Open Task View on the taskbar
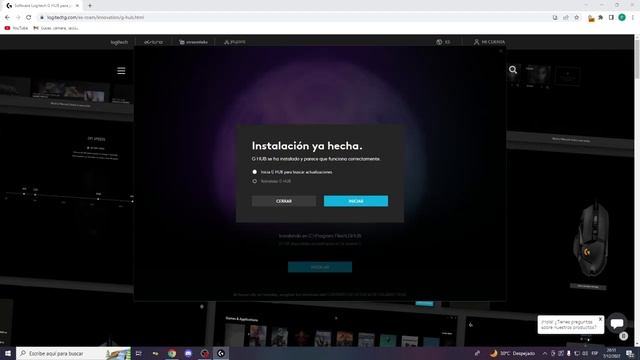Viewport: 640px width, 360px height. tap(139, 353)
